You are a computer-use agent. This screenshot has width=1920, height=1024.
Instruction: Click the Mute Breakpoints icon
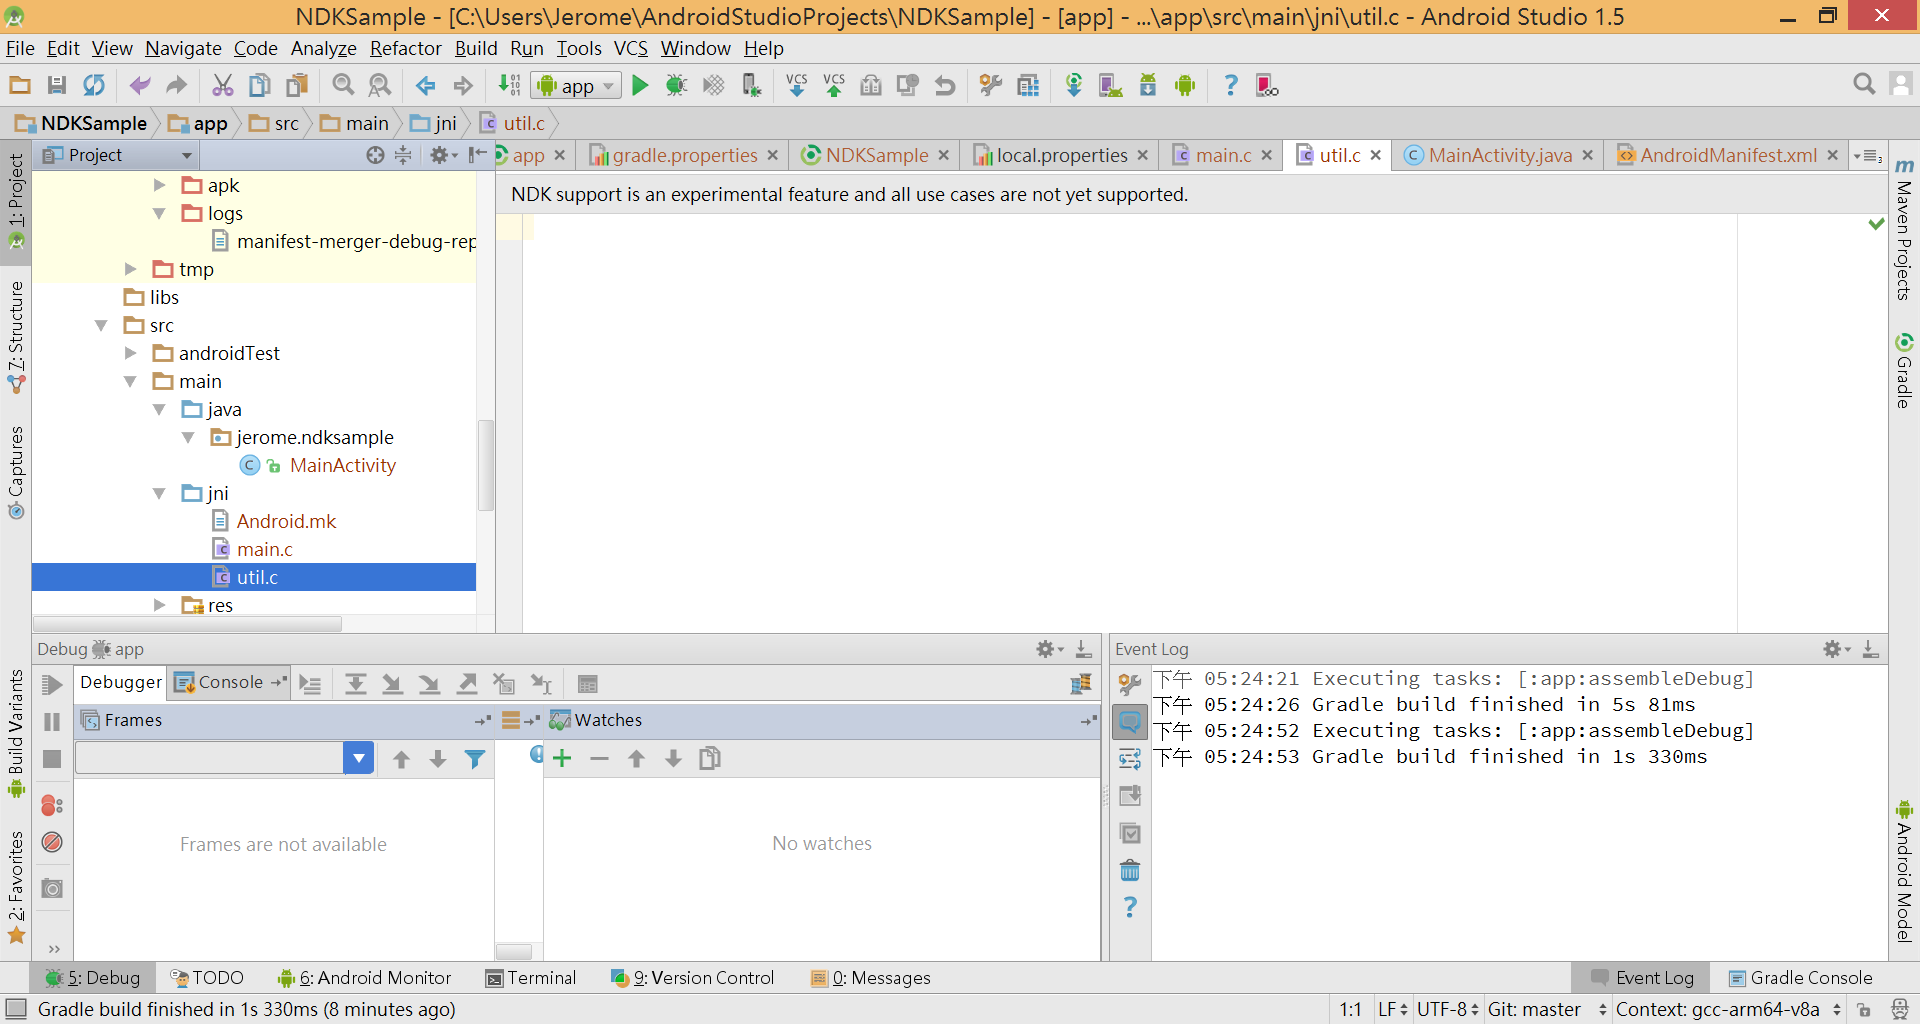(52, 842)
